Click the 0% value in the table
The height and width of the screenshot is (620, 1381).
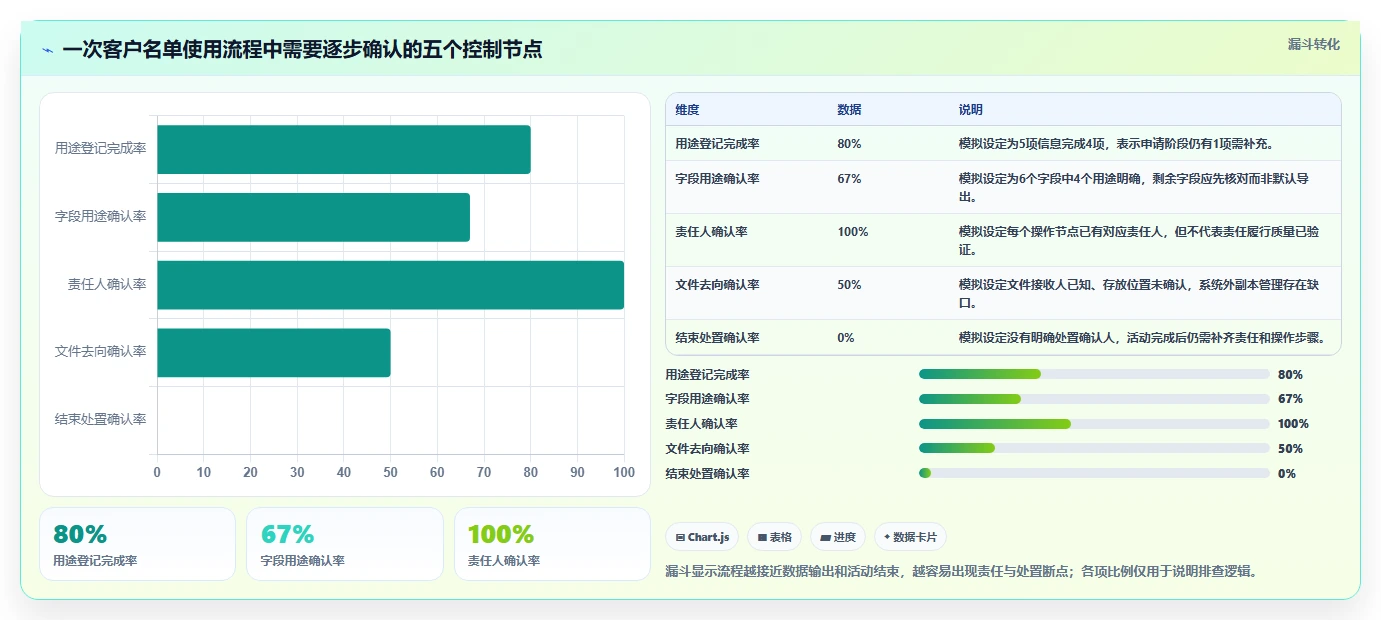(x=846, y=338)
